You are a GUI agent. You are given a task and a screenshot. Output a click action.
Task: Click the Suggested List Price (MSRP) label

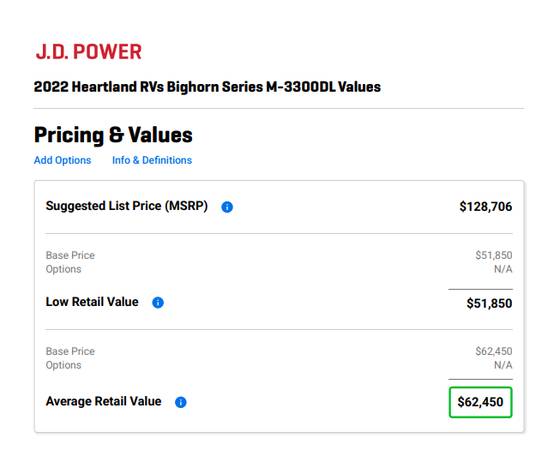click(x=127, y=206)
